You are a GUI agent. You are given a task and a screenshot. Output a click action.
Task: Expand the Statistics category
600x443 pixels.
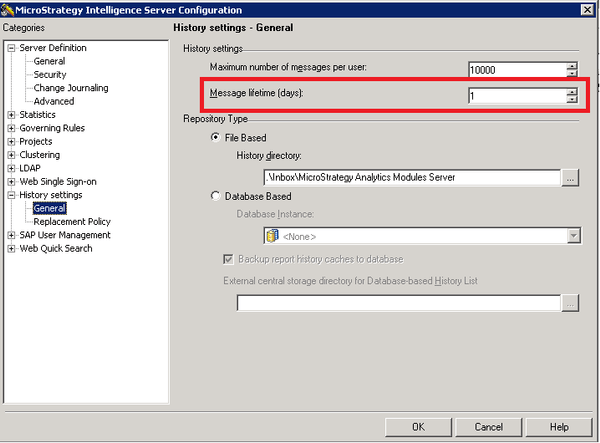click(11, 115)
